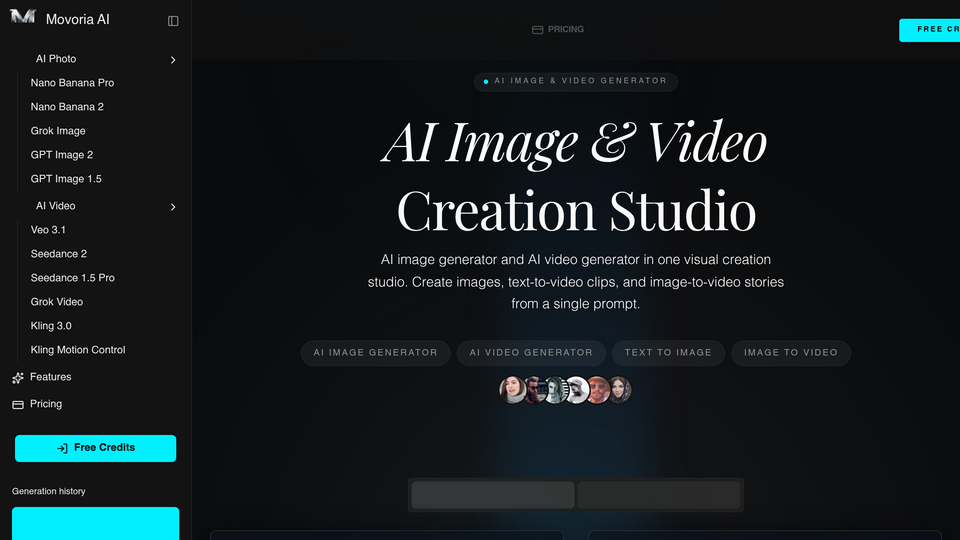960x540 pixels.
Task: Click the AI IMAGE GENERATOR pill
Action: (375, 353)
